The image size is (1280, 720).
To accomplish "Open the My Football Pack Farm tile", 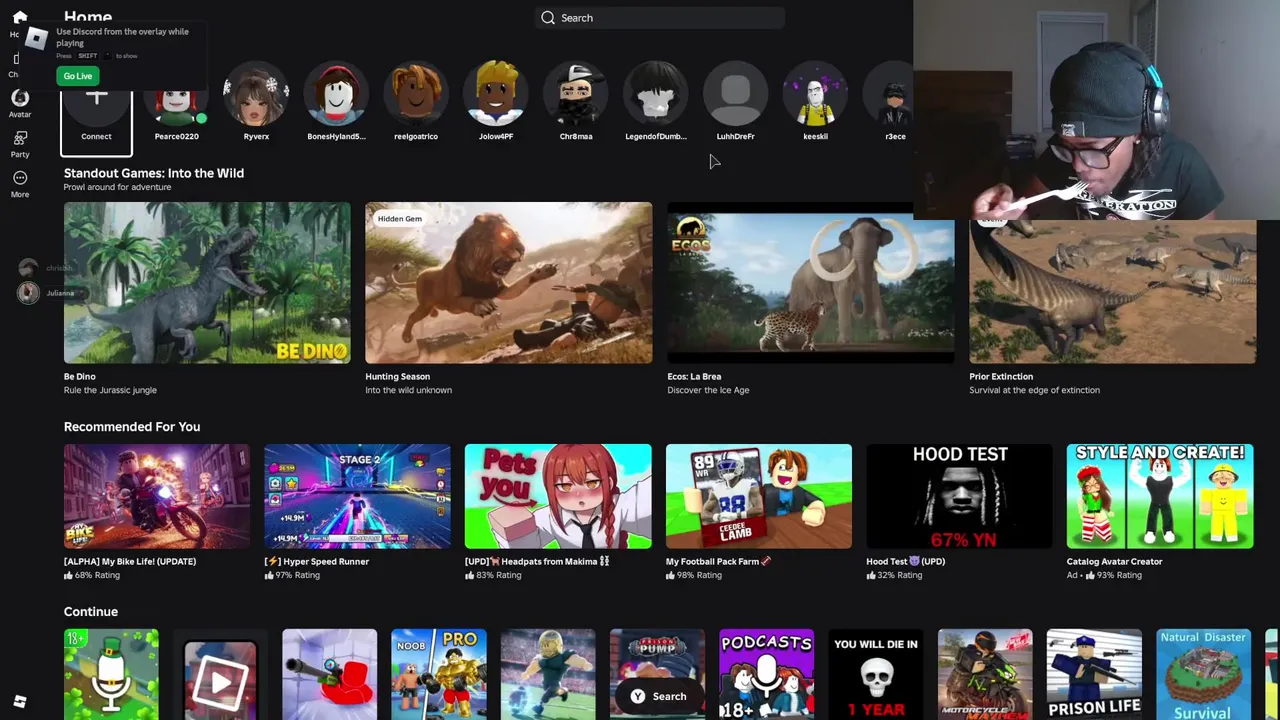I will pyautogui.click(x=759, y=496).
